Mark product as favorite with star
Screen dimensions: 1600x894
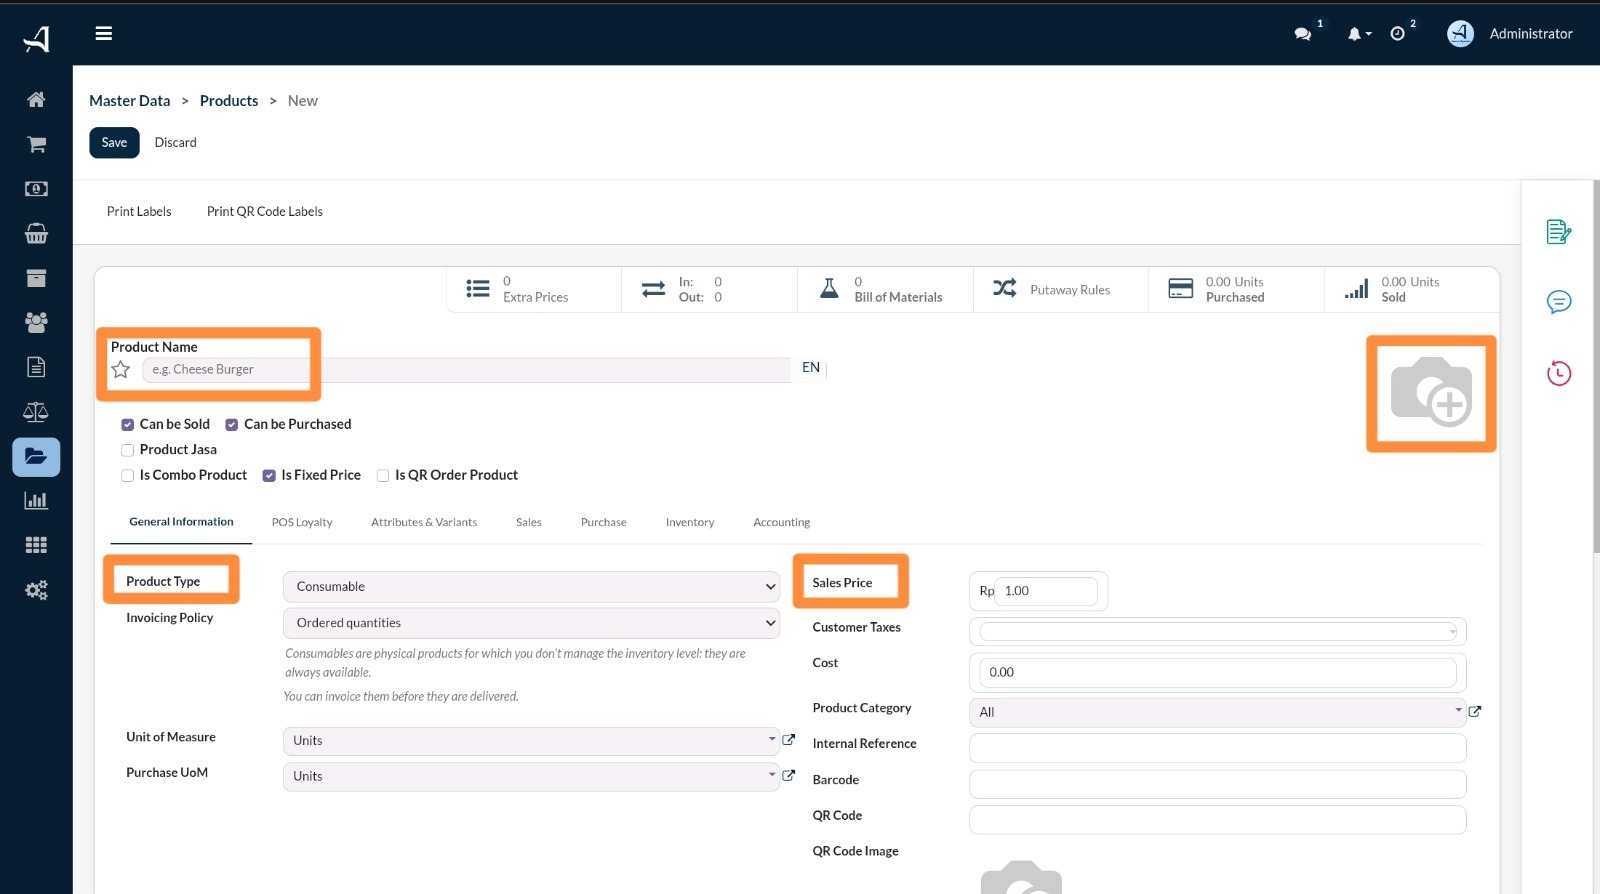[x=121, y=370]
